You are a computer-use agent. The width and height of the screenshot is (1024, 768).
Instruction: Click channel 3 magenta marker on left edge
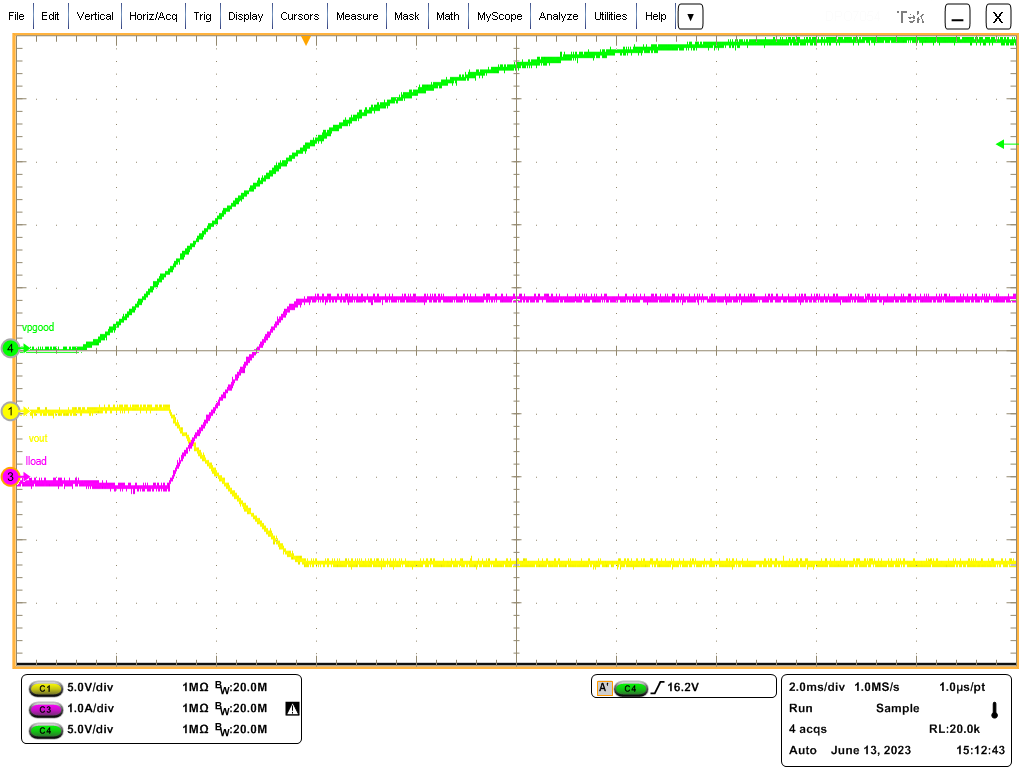pyautogui.click(x=9, y=477)
